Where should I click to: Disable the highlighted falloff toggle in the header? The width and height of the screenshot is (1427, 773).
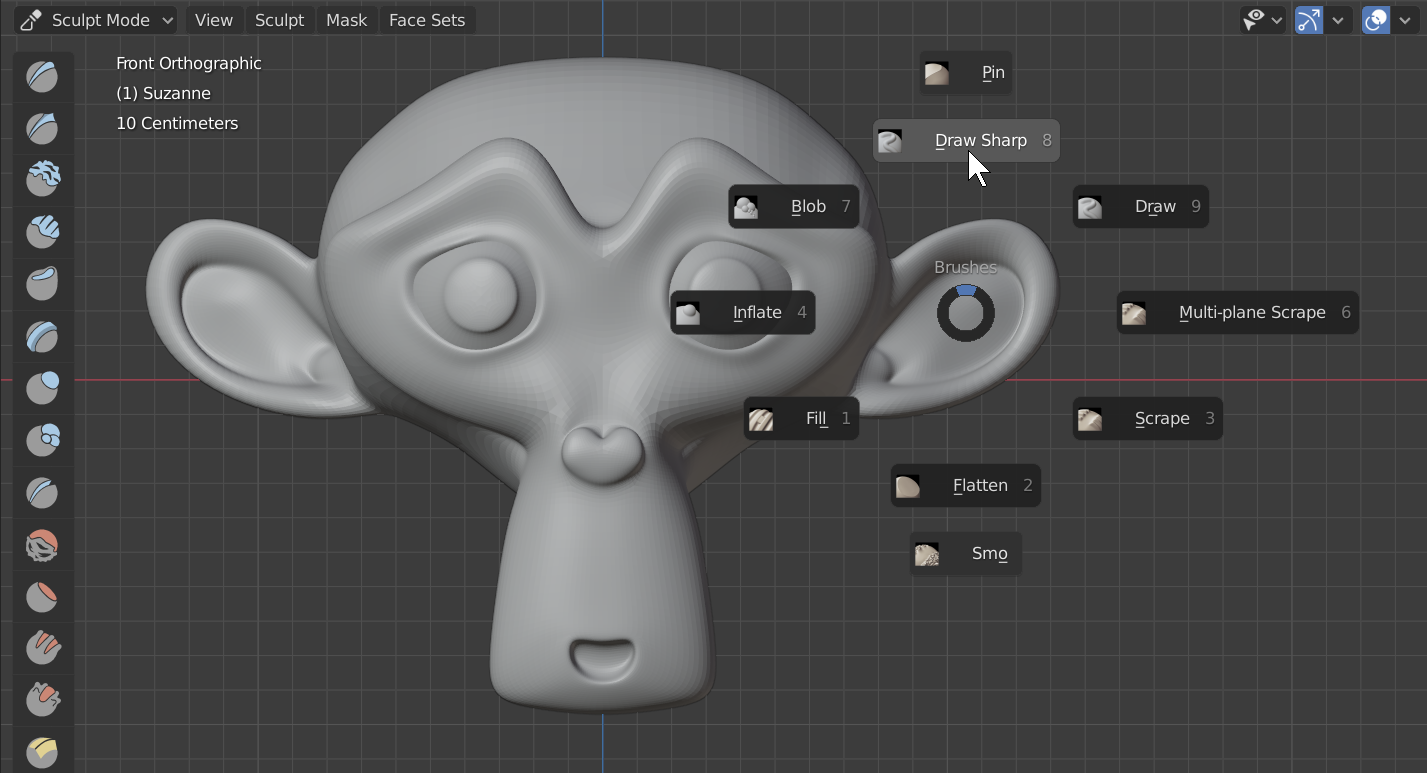(1308, 20)
